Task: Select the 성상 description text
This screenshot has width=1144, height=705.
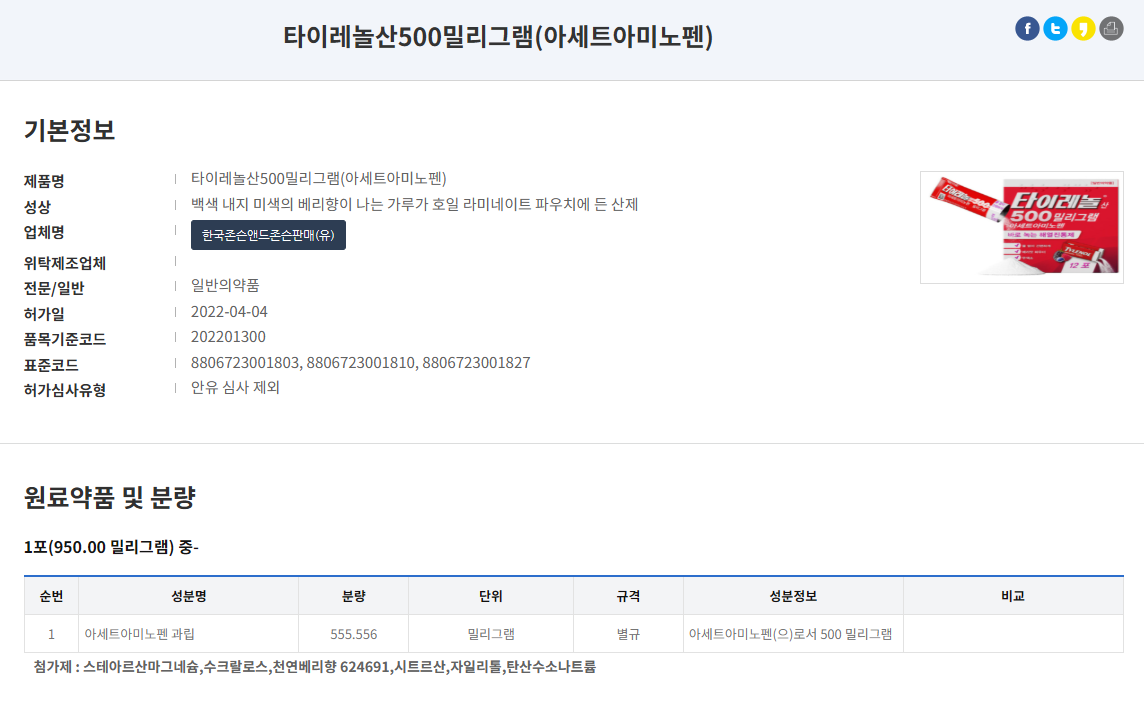Action: (x=414, y=204)
